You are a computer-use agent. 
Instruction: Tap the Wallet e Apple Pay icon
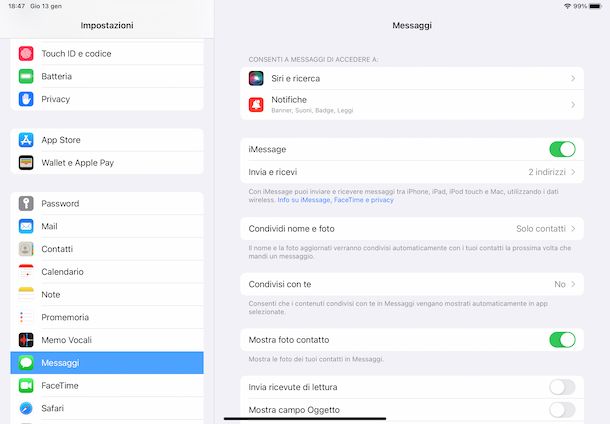26,163
